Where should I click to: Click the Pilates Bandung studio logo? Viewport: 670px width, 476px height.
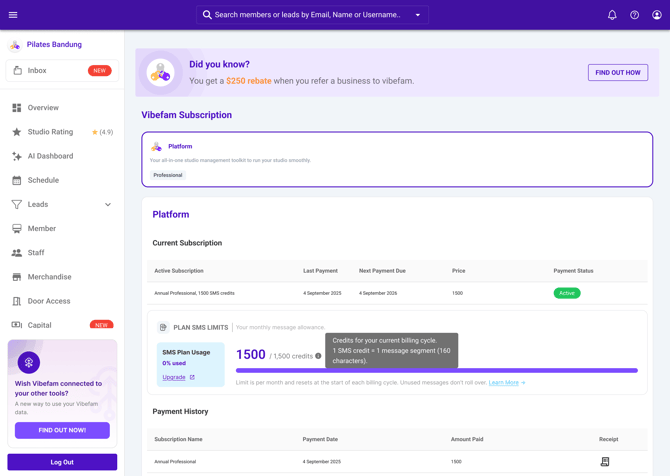click(15, 44)
